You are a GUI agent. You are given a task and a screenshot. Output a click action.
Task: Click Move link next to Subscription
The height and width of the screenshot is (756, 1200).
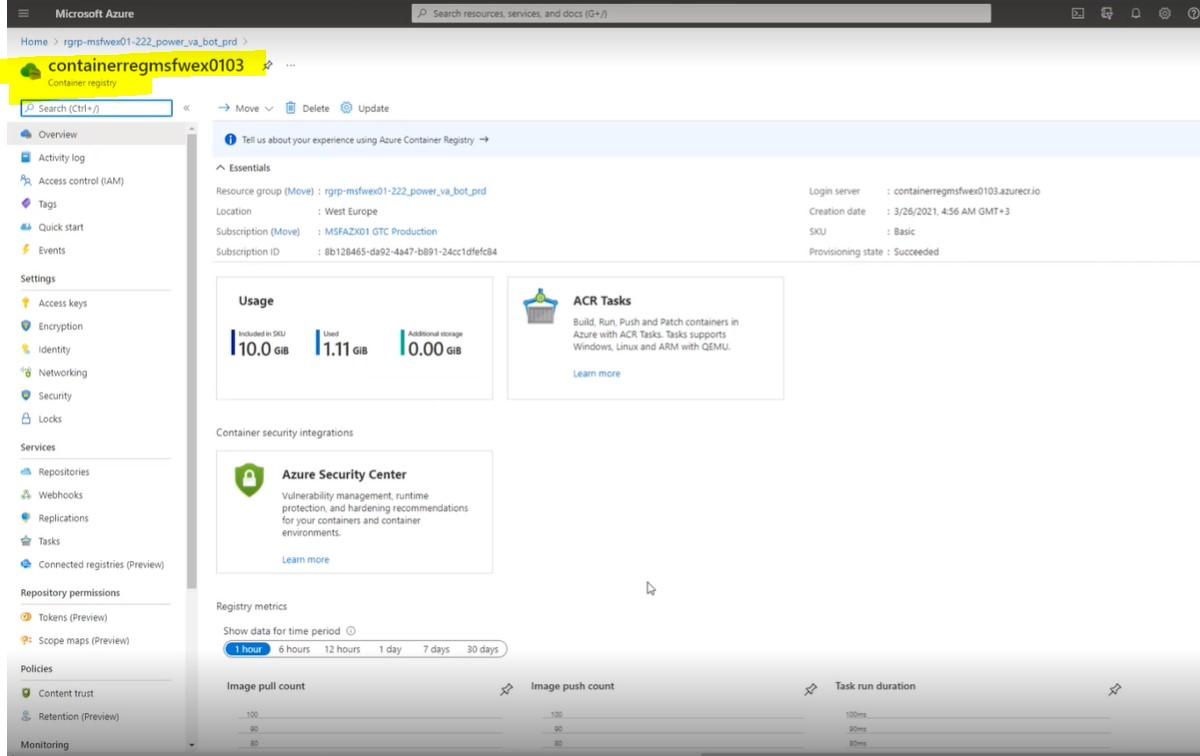[x=286, y=231]
